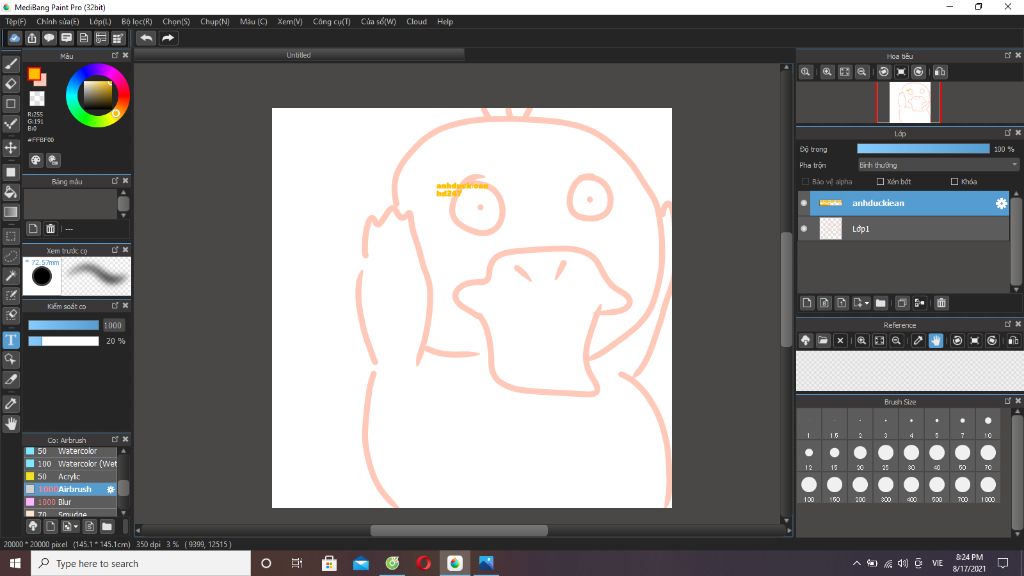Viewport: 1024px width, 576px height.
Task: Hide the Lớp1 layer
Action: point(804,229)
